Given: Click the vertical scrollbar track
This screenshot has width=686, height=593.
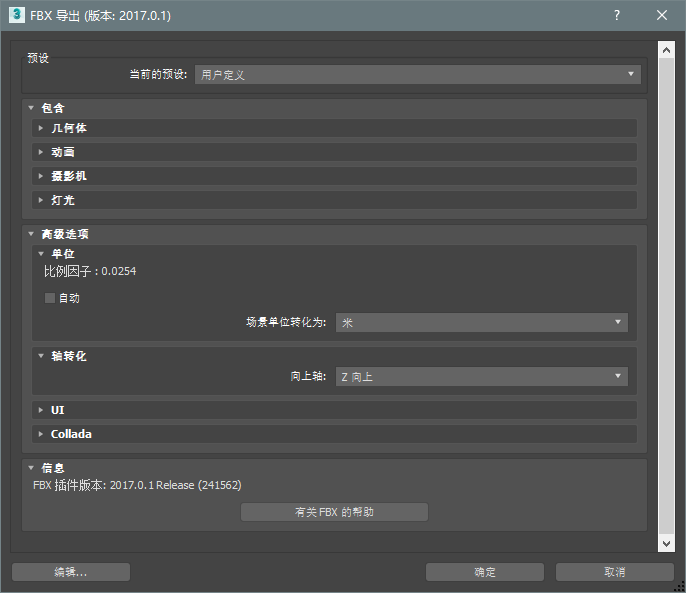Looking at the screenshot, I should point(666,297).
